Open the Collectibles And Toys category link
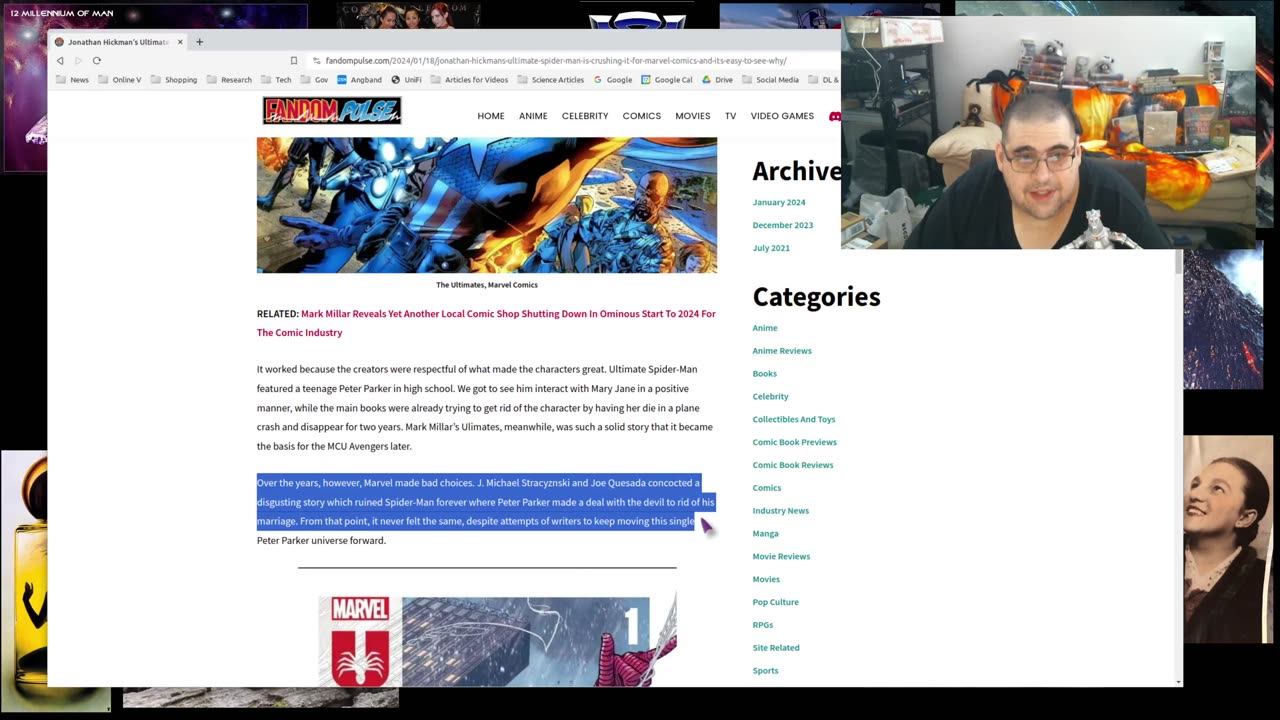This screenshot has height=720, width=1280. (794, 420)
